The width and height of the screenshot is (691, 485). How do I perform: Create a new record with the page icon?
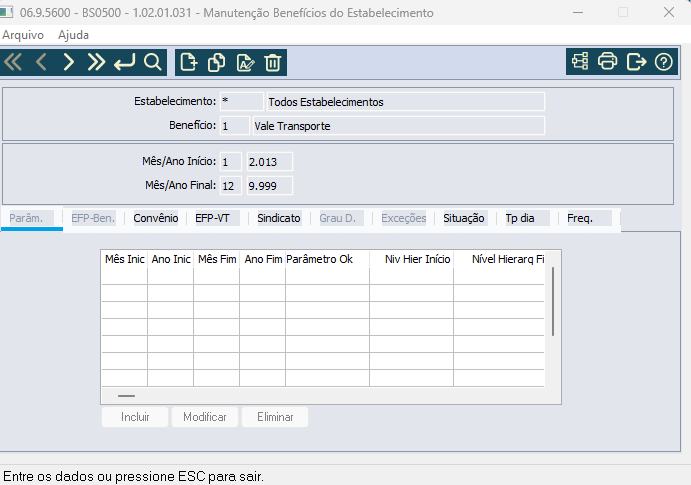point(189,62)
